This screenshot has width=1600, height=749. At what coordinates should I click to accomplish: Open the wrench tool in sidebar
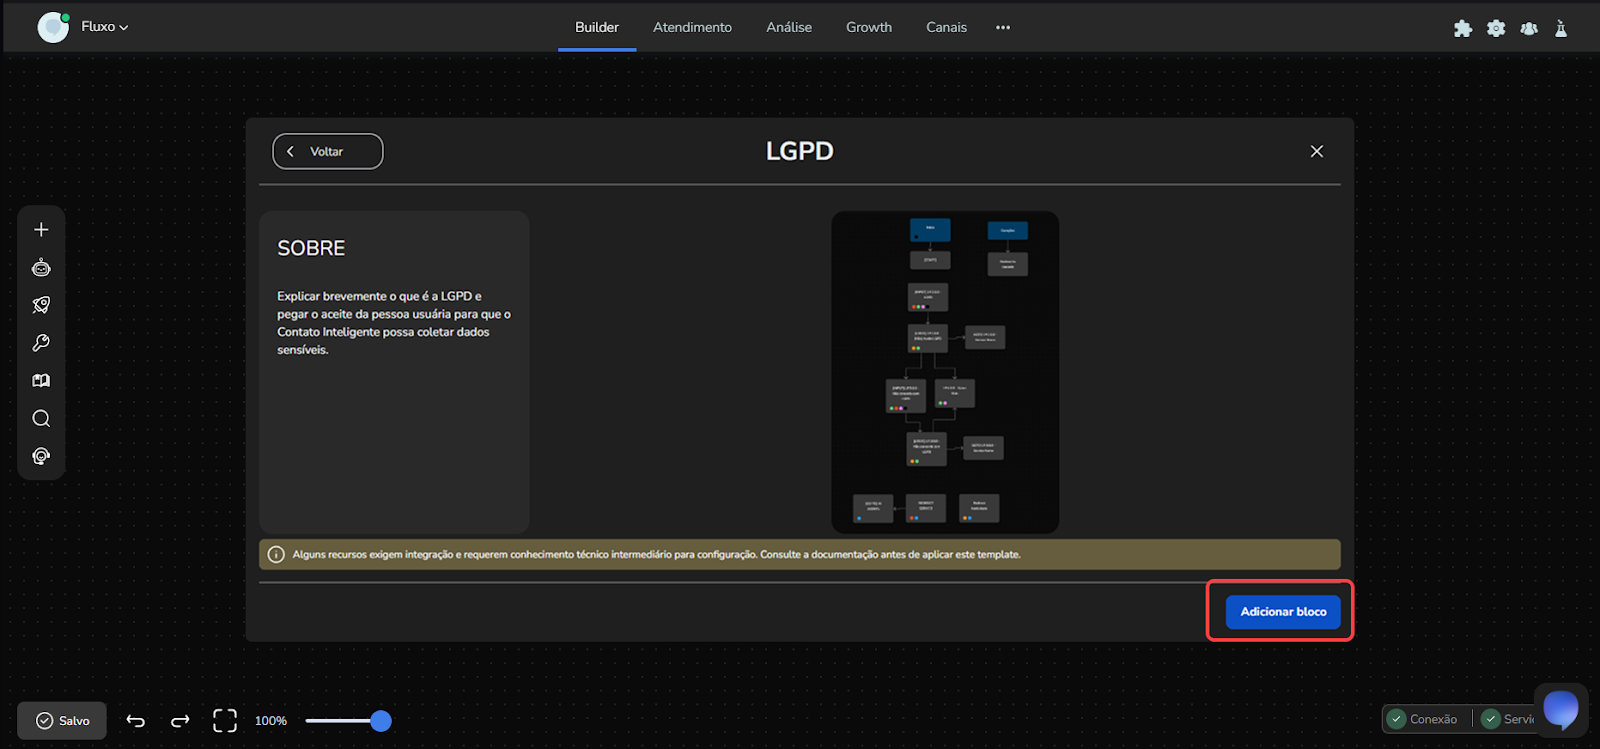[41, 343]
